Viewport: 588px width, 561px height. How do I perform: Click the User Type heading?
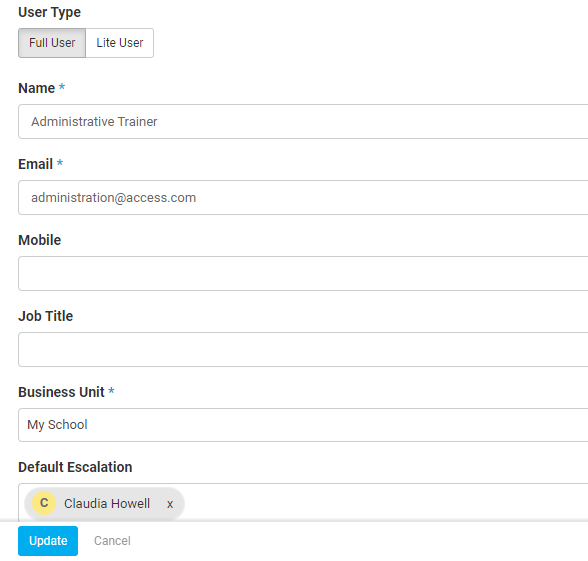click(x=50, y=12)
